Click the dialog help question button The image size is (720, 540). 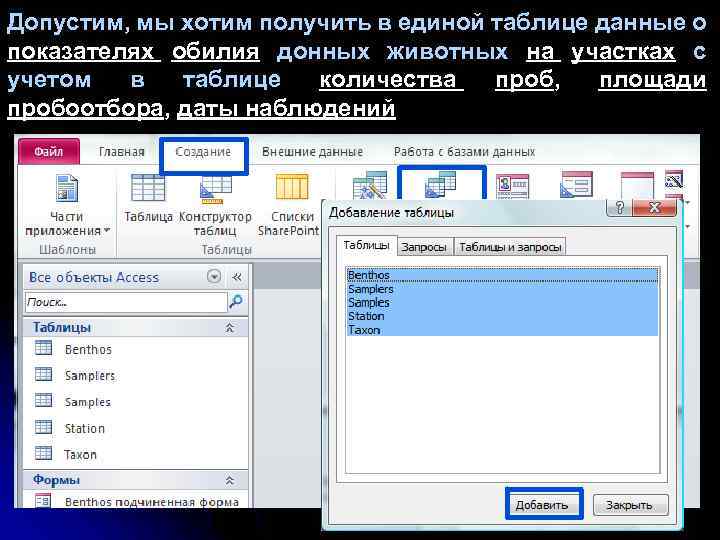pos(619,208)
